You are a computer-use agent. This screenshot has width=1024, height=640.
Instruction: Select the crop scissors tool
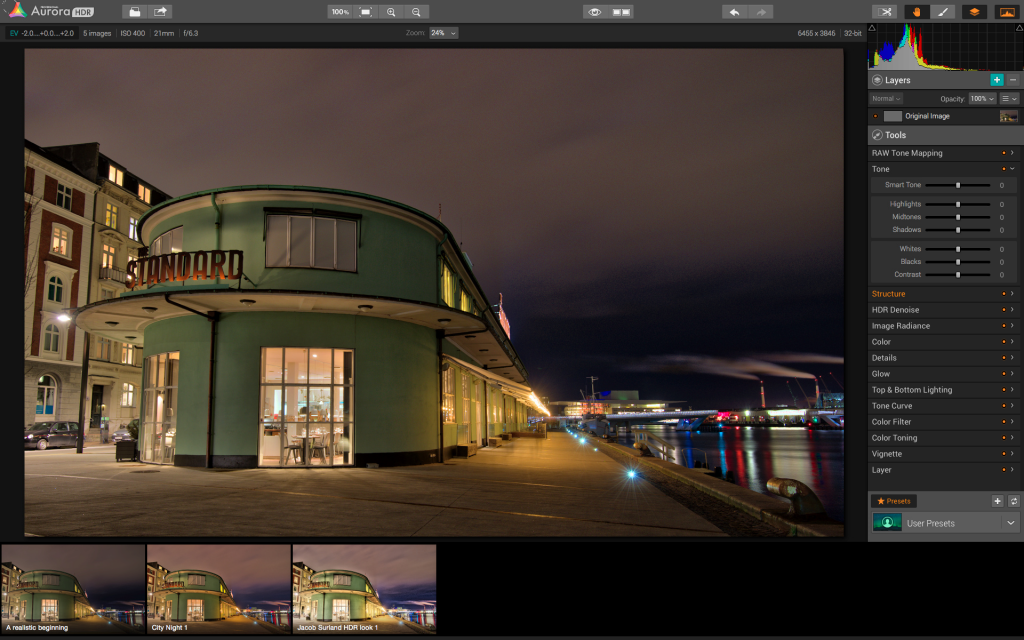click(x=885, y=12)
